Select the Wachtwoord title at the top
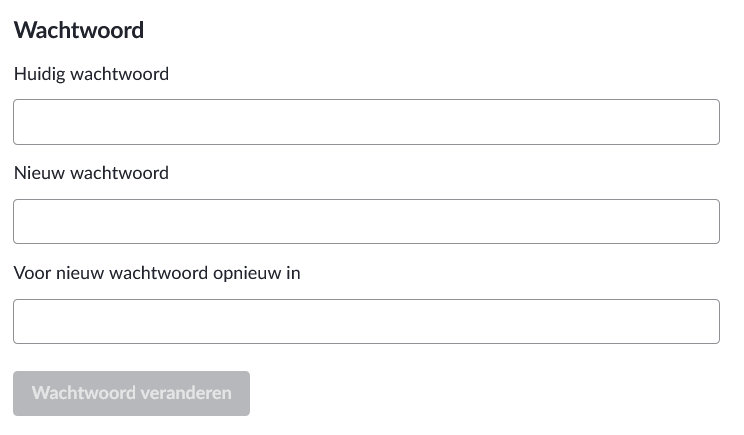Viewport: 744px width, 435px height. [x=79, y=30]
